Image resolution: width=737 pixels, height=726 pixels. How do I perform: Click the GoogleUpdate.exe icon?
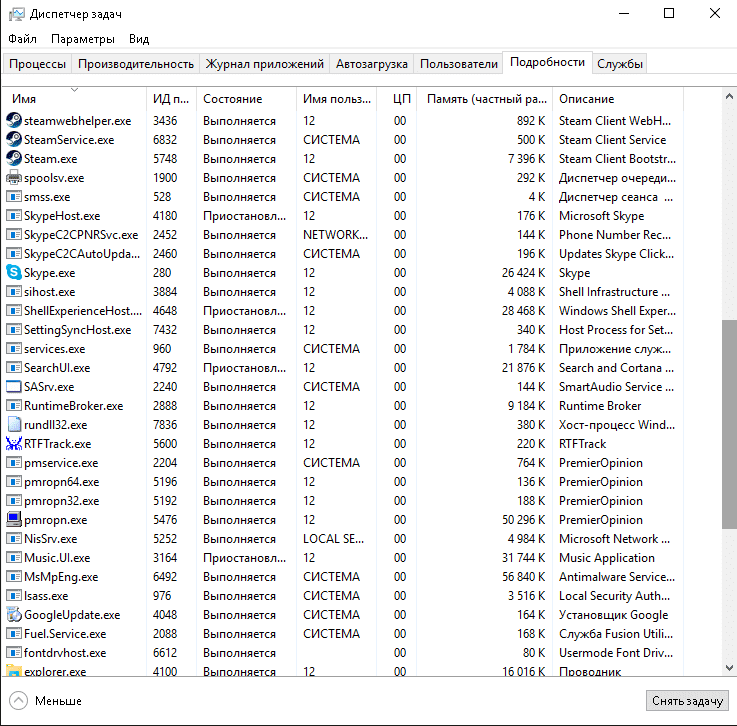click(14, 614)
